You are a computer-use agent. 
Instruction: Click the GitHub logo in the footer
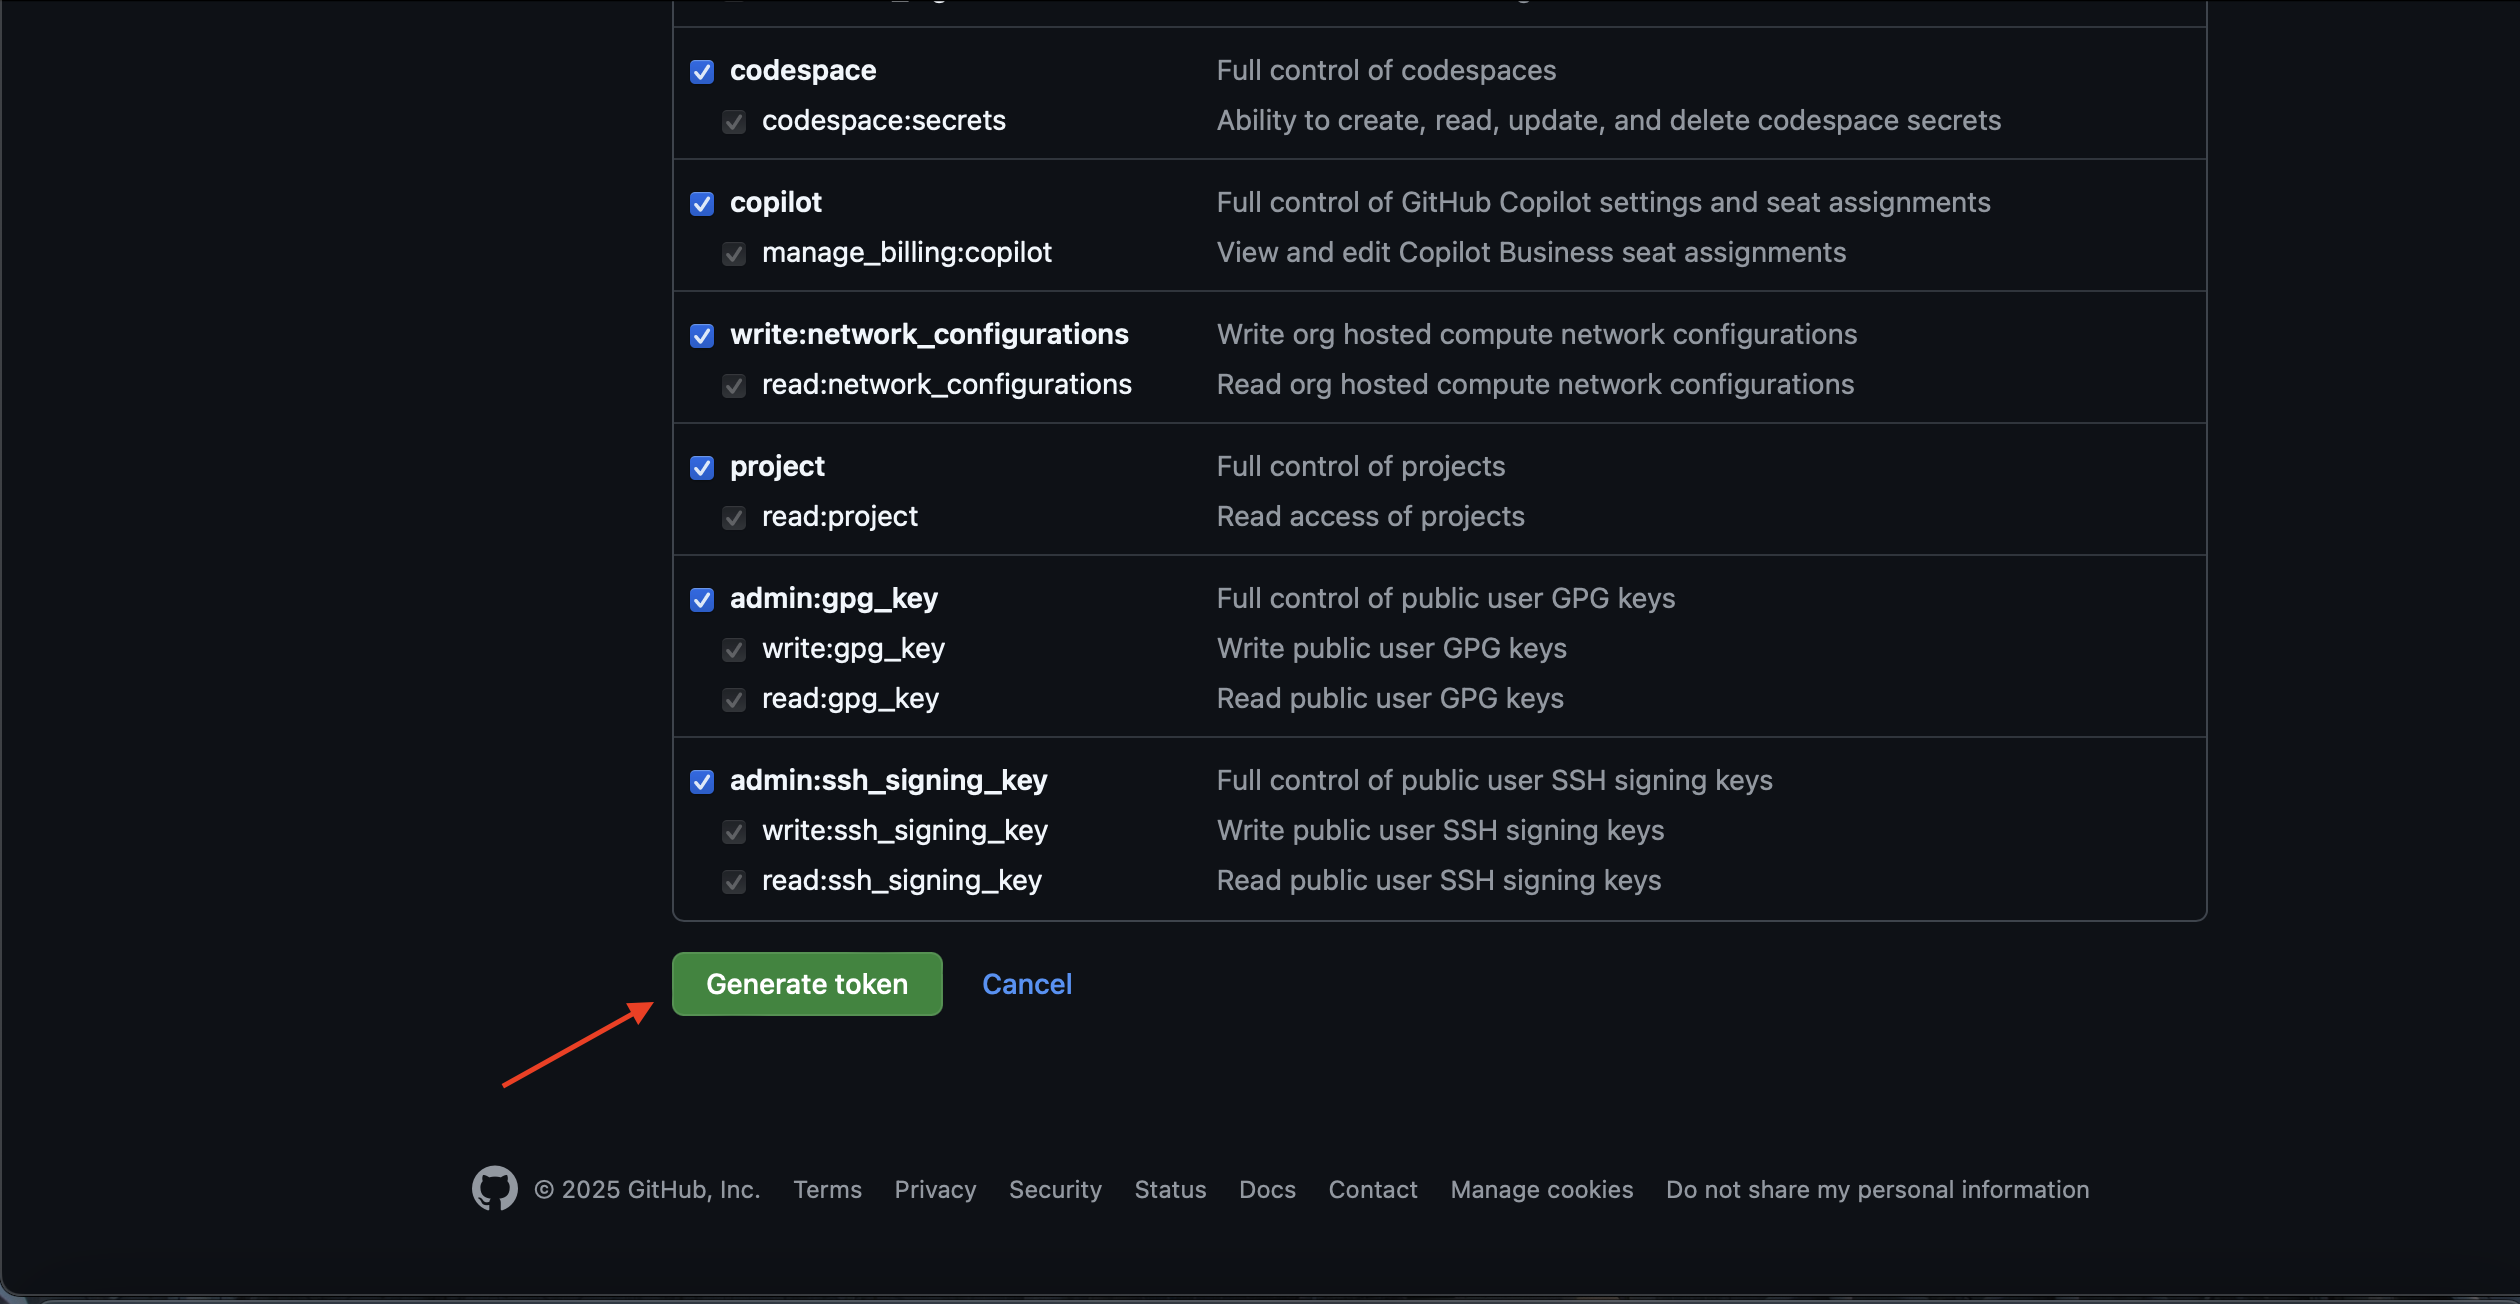click(495, 1188)
